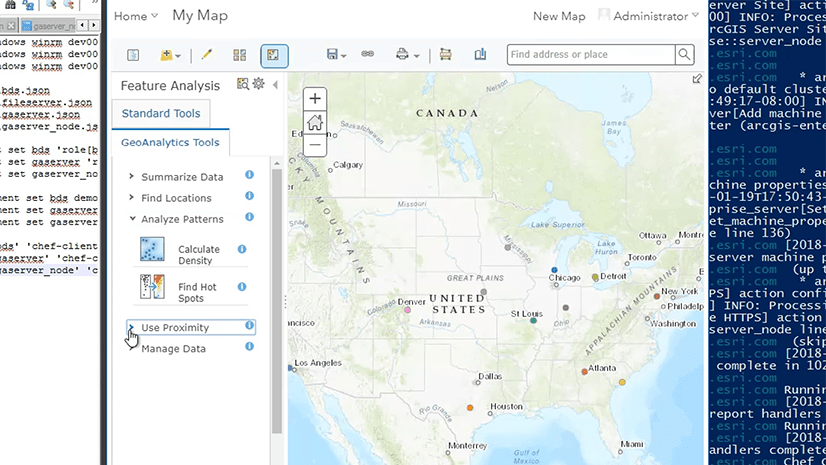Show info for Find Hot Spots
826x465 pixels.
coord(242,286)
